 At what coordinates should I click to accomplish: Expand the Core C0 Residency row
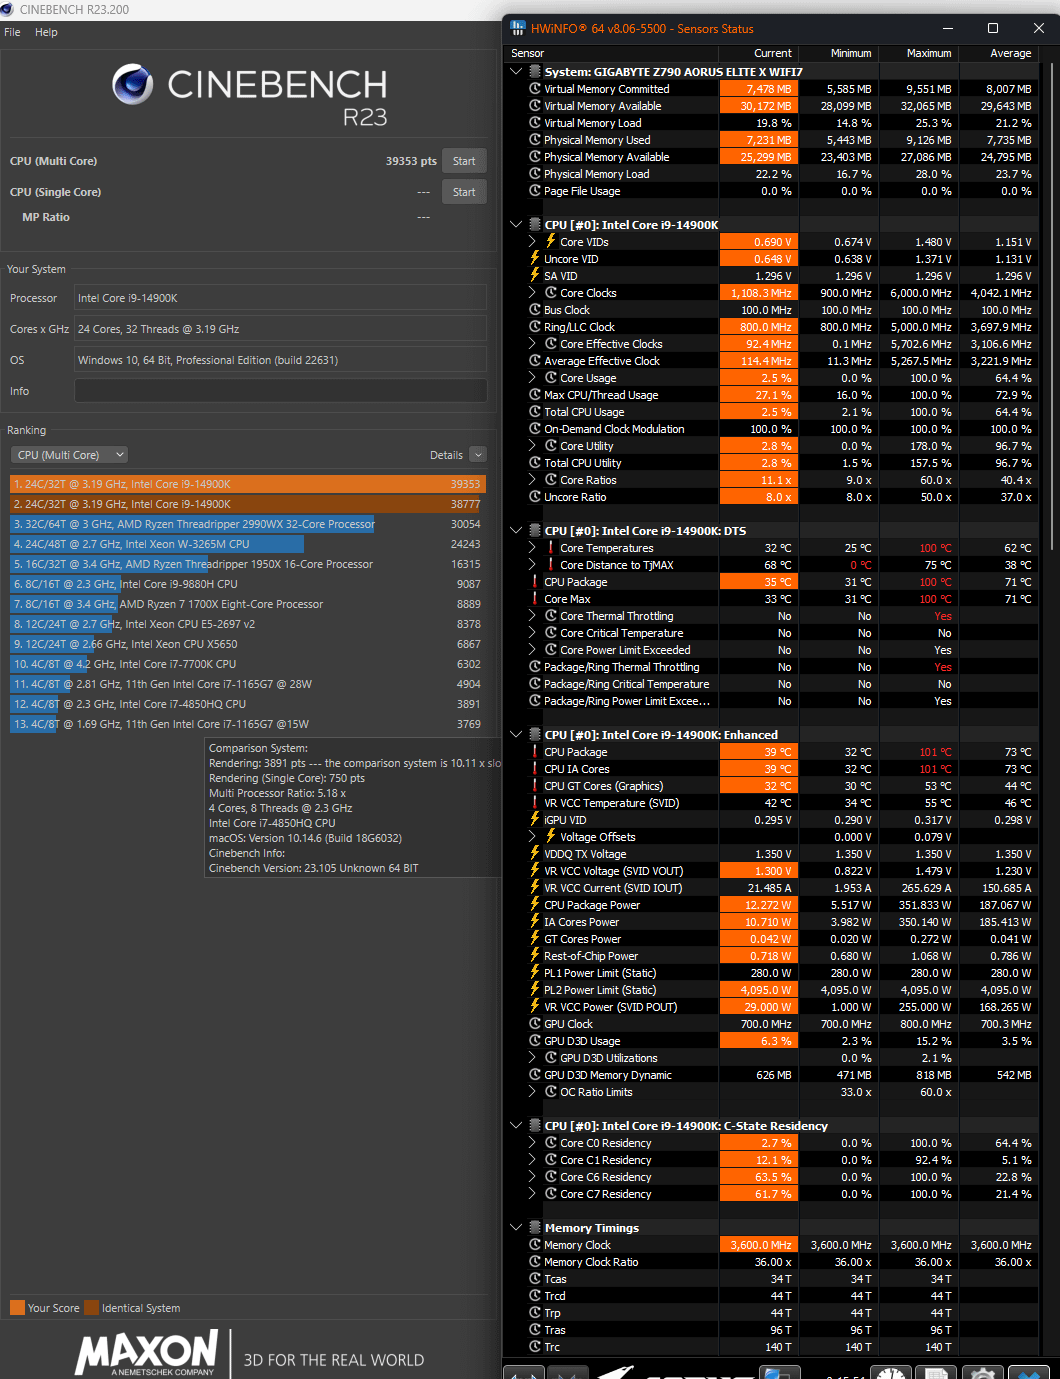[533, 1143]
